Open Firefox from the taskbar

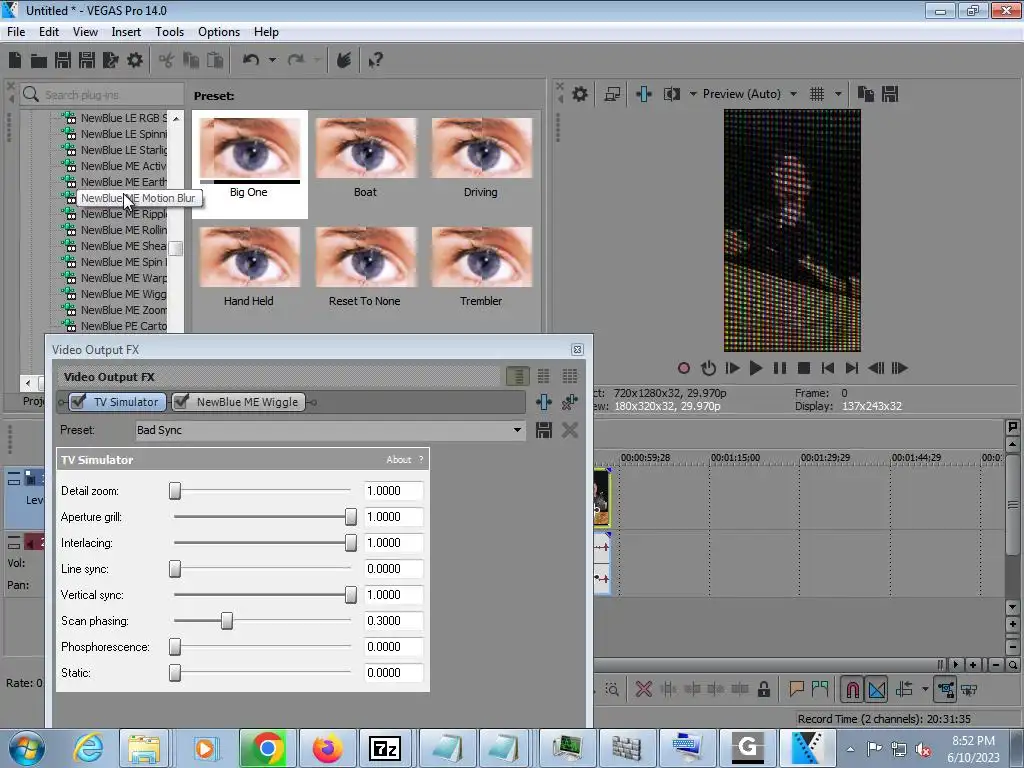[x=327, y=748]
